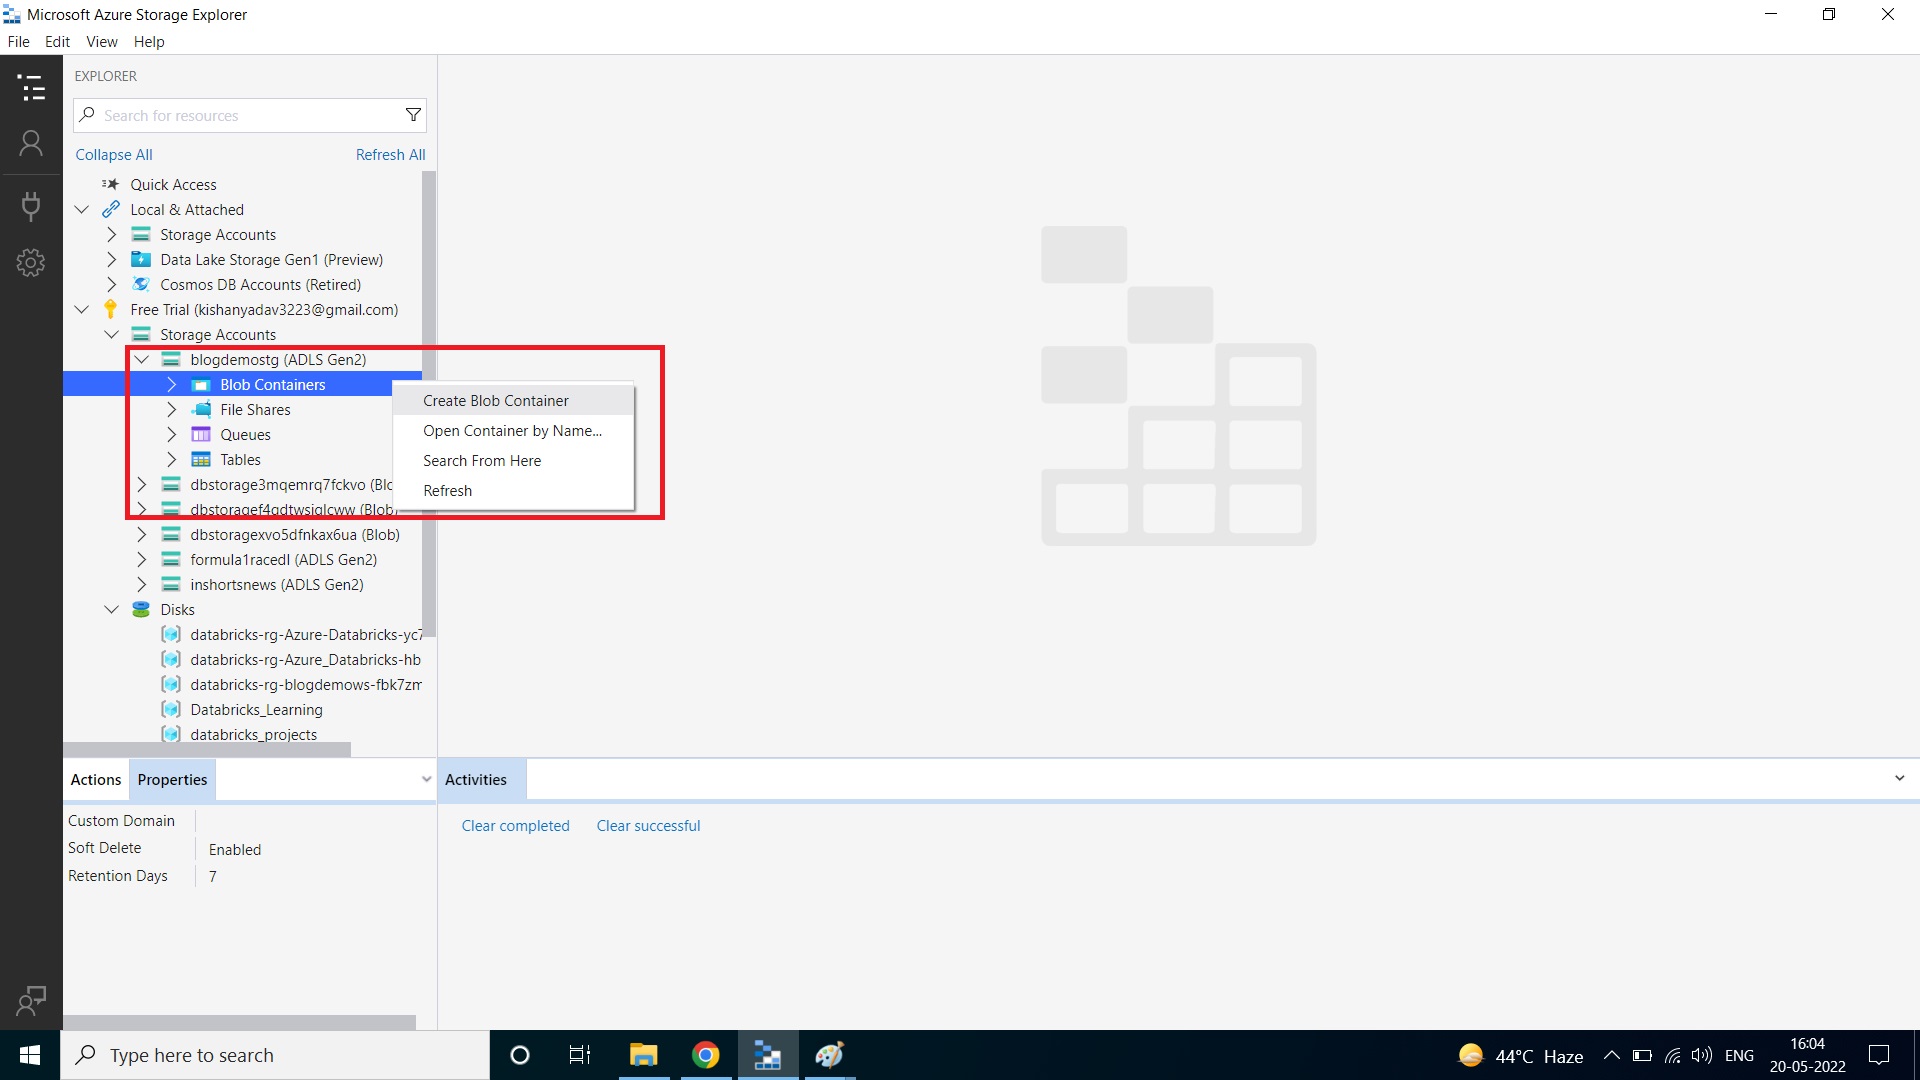1920x1080 pixels.
Task: Click the Disks node icon
Action: tap(141, 609)
